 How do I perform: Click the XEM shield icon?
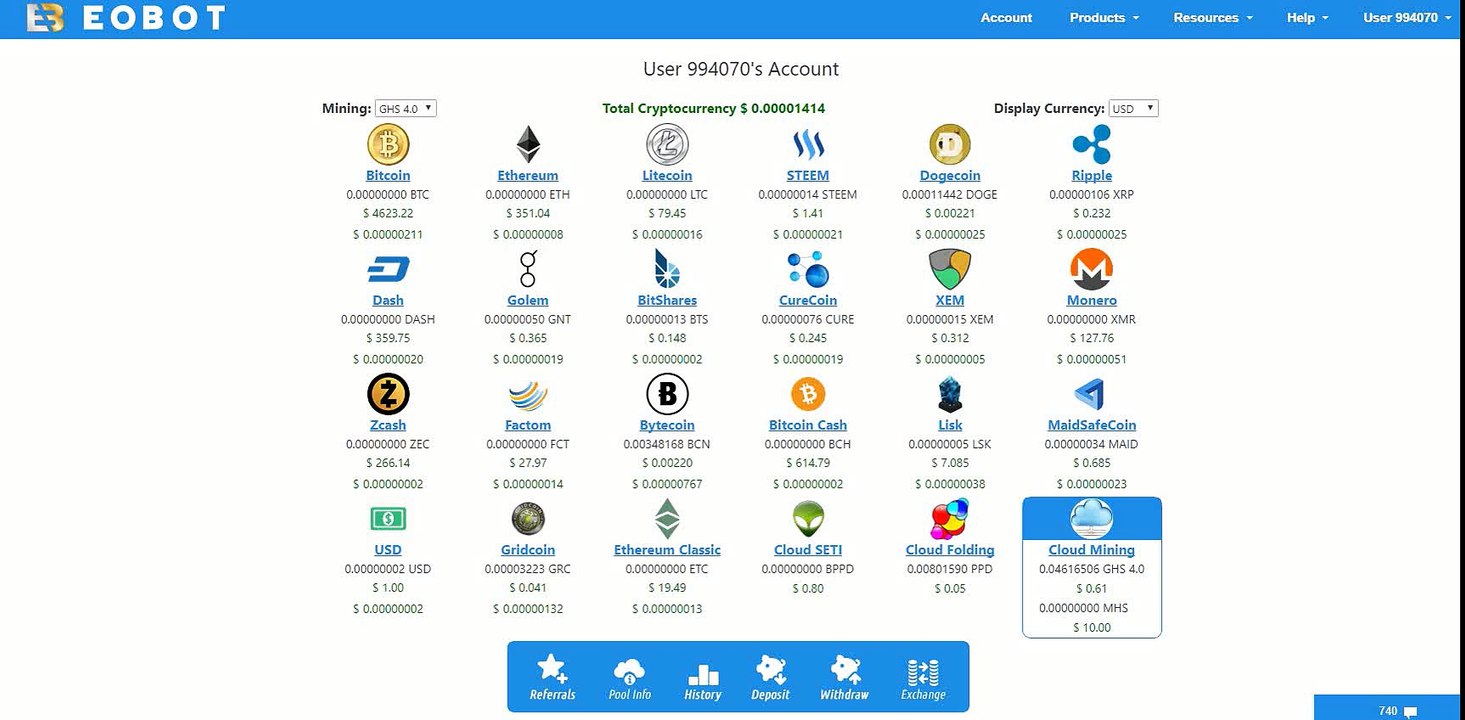coord(950,270)
